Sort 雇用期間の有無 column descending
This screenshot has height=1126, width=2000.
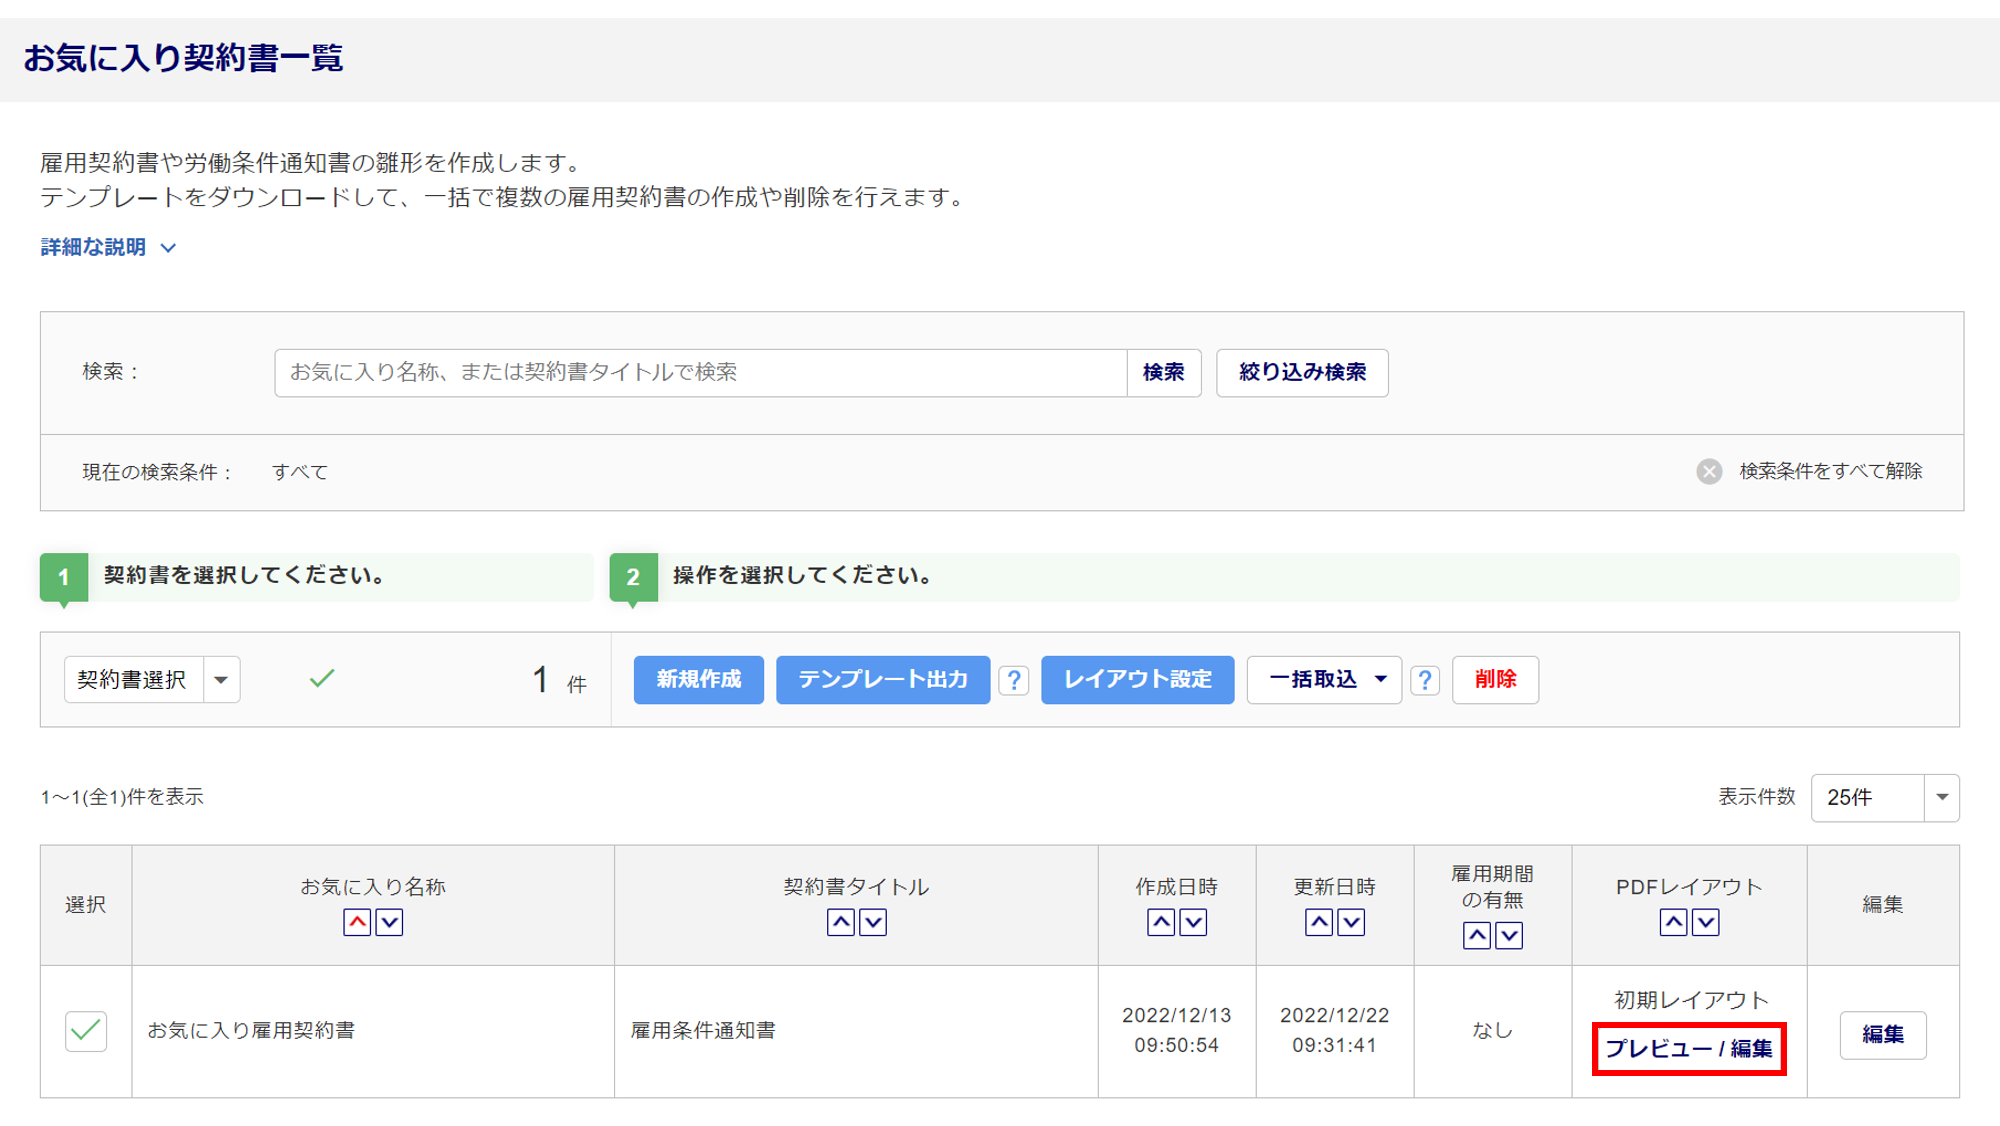tap(1509, 936)
